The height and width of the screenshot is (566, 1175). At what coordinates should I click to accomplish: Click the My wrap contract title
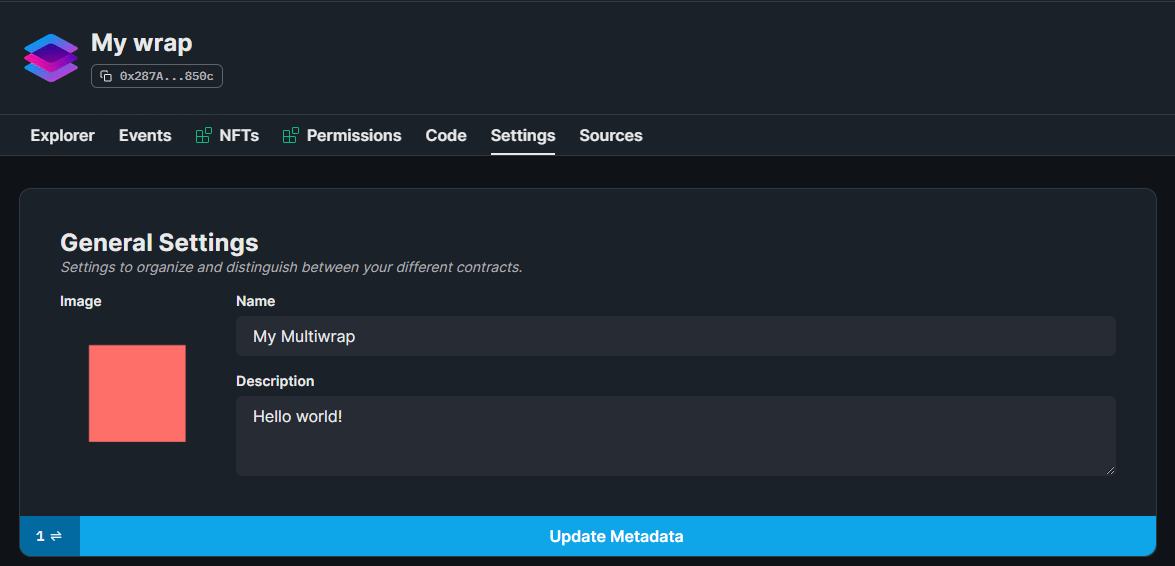tap(142, 43)
